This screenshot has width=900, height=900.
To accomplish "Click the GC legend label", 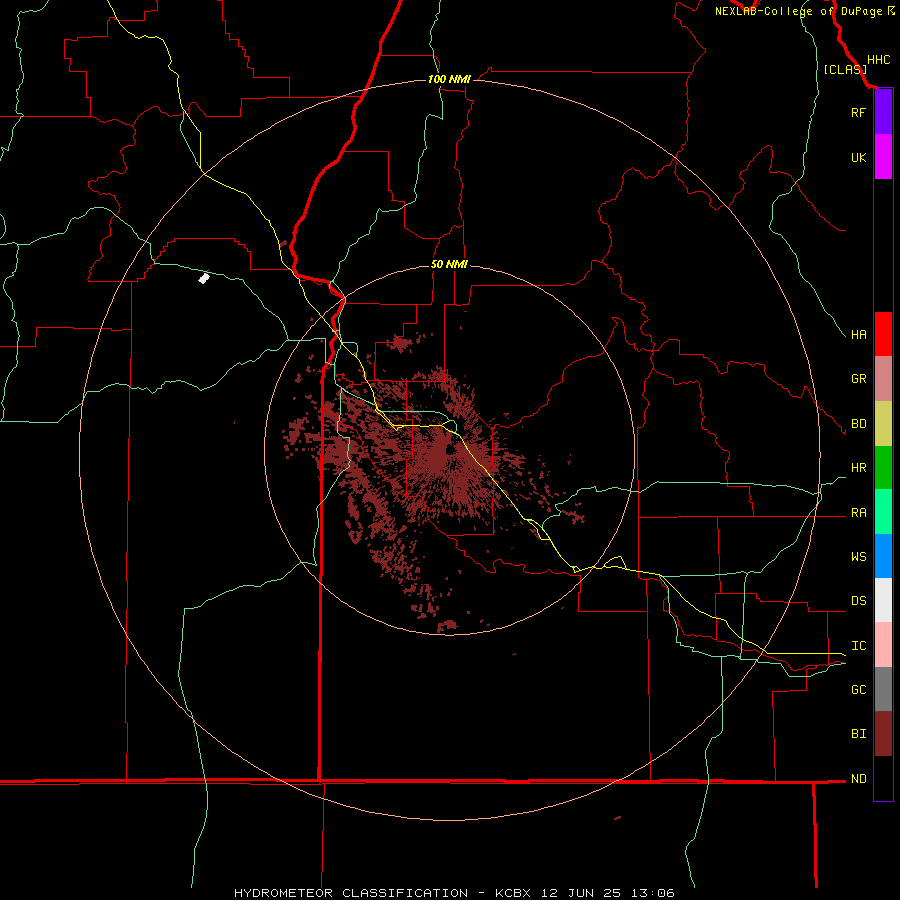I will tap(859, 689).
